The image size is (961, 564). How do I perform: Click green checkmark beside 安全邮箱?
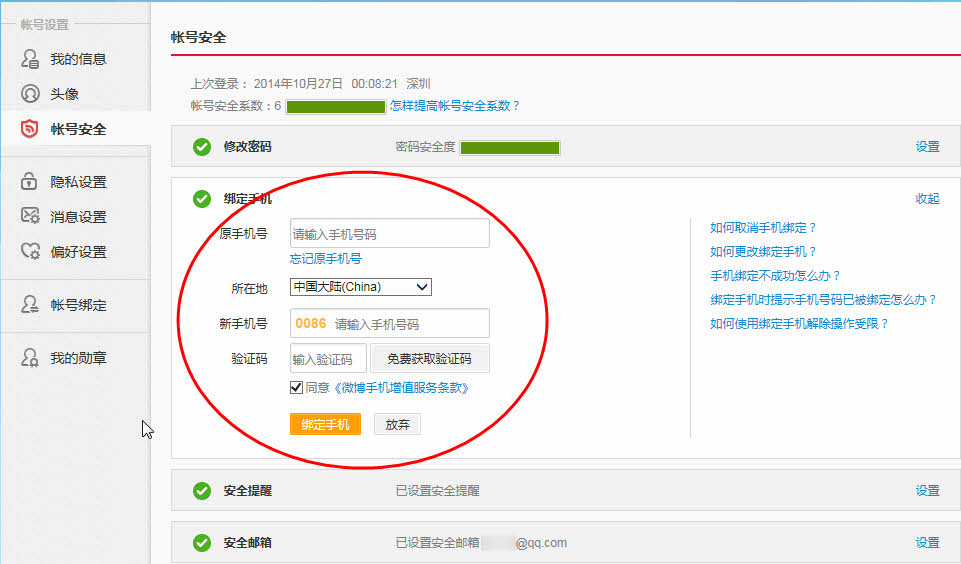[202, 543]
